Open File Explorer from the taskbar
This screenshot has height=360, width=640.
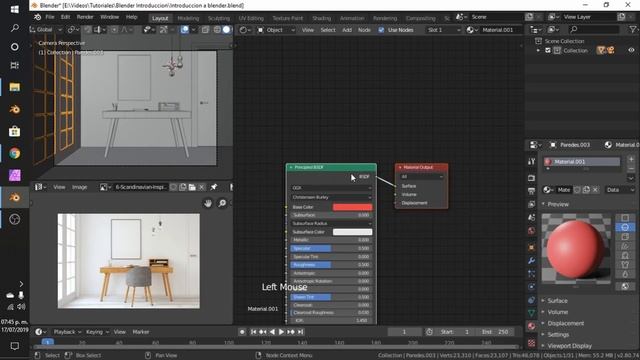(x=15, y=87)
